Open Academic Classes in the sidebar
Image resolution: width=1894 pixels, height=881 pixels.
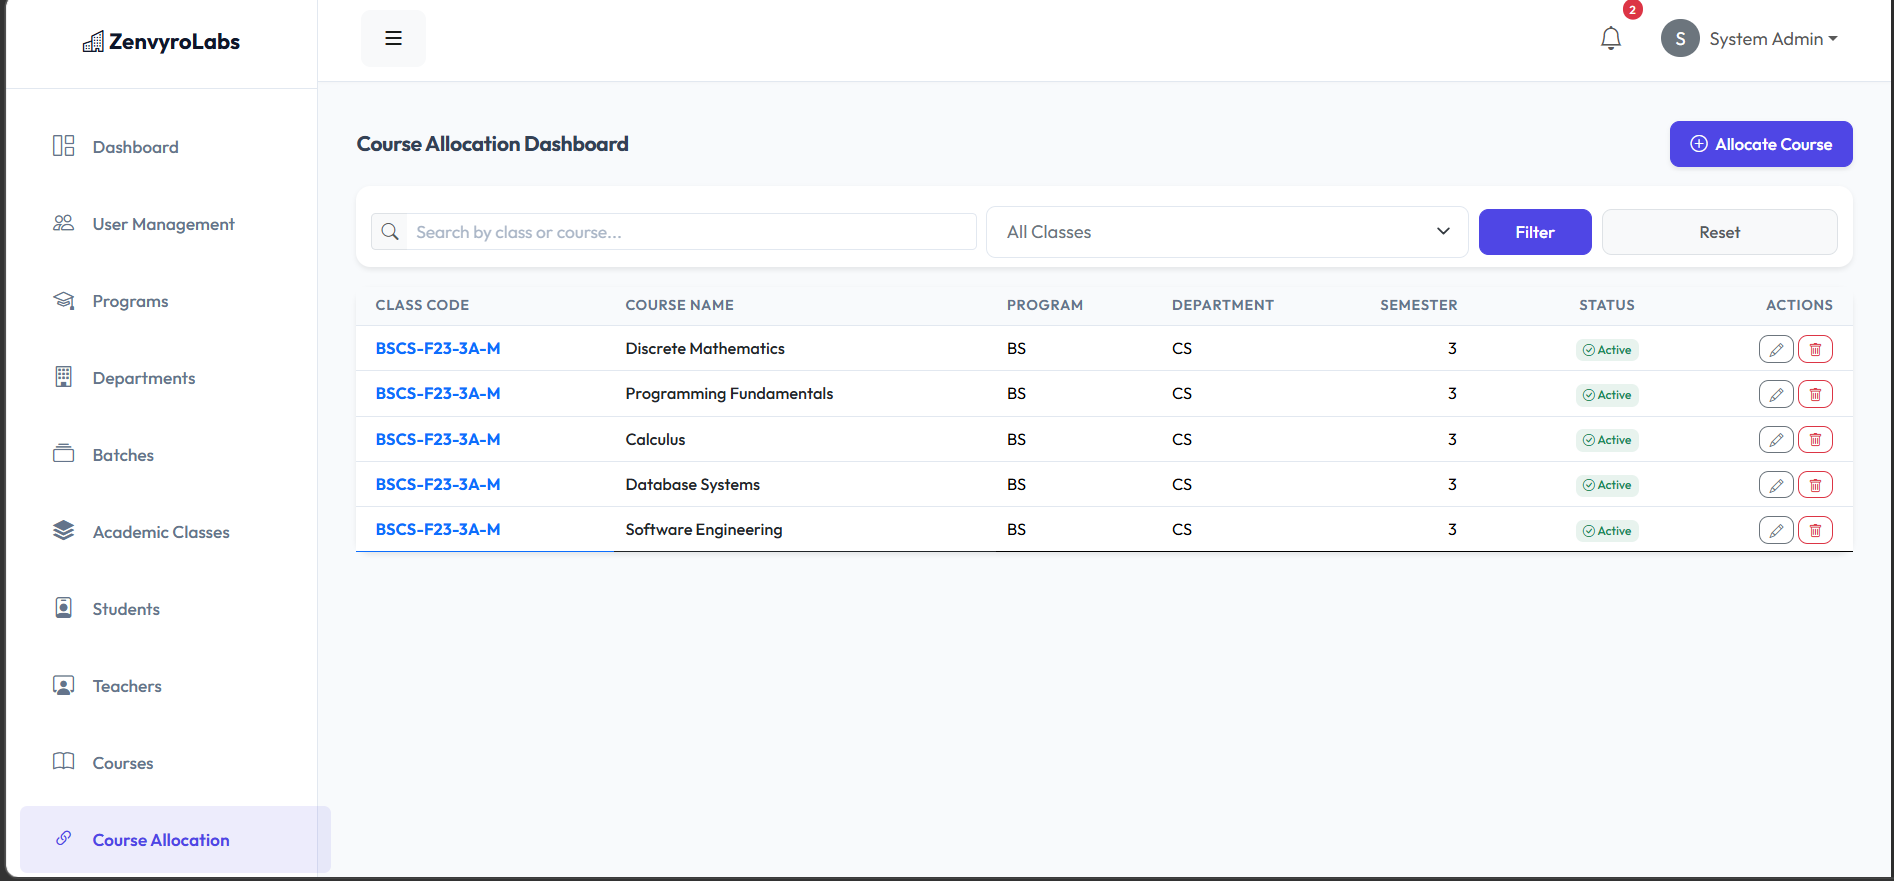[161, 532]
